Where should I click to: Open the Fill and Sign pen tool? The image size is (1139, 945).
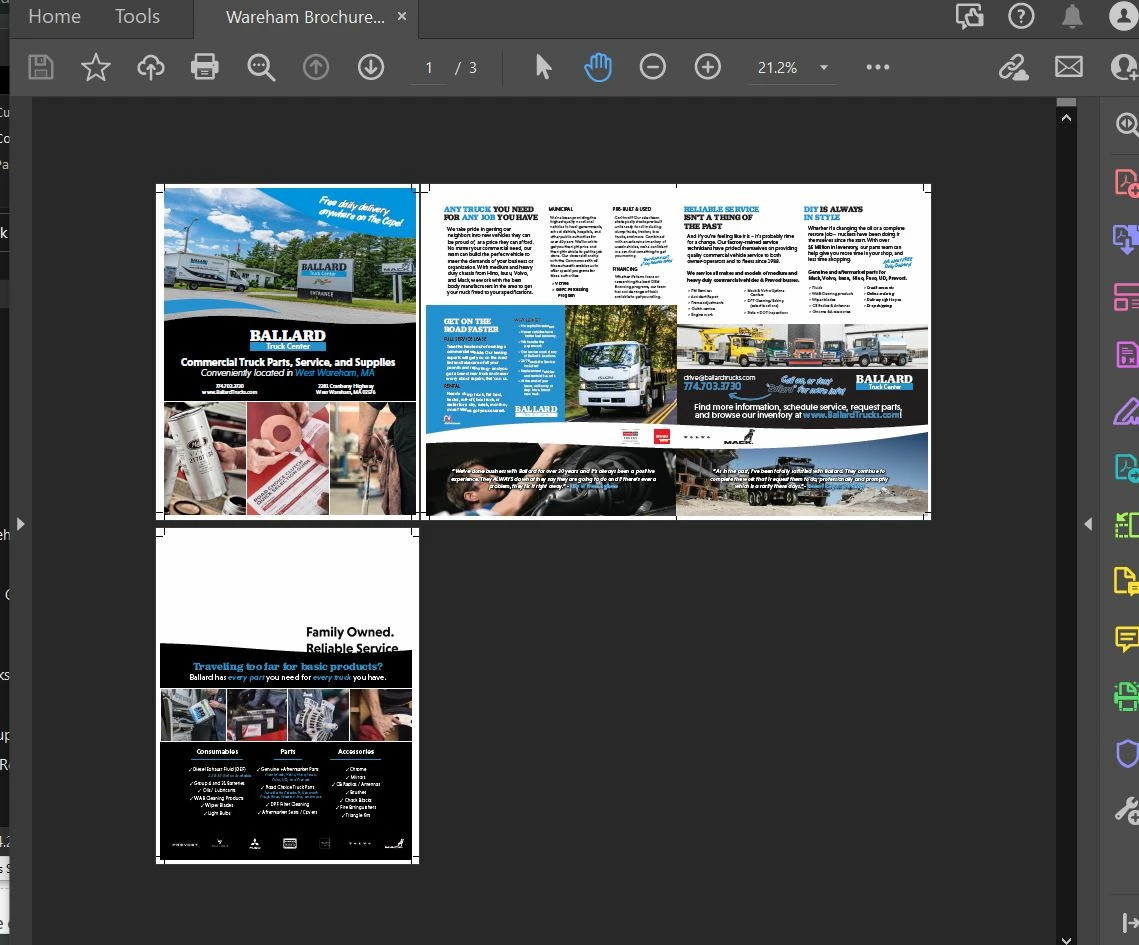(1127, 411)
